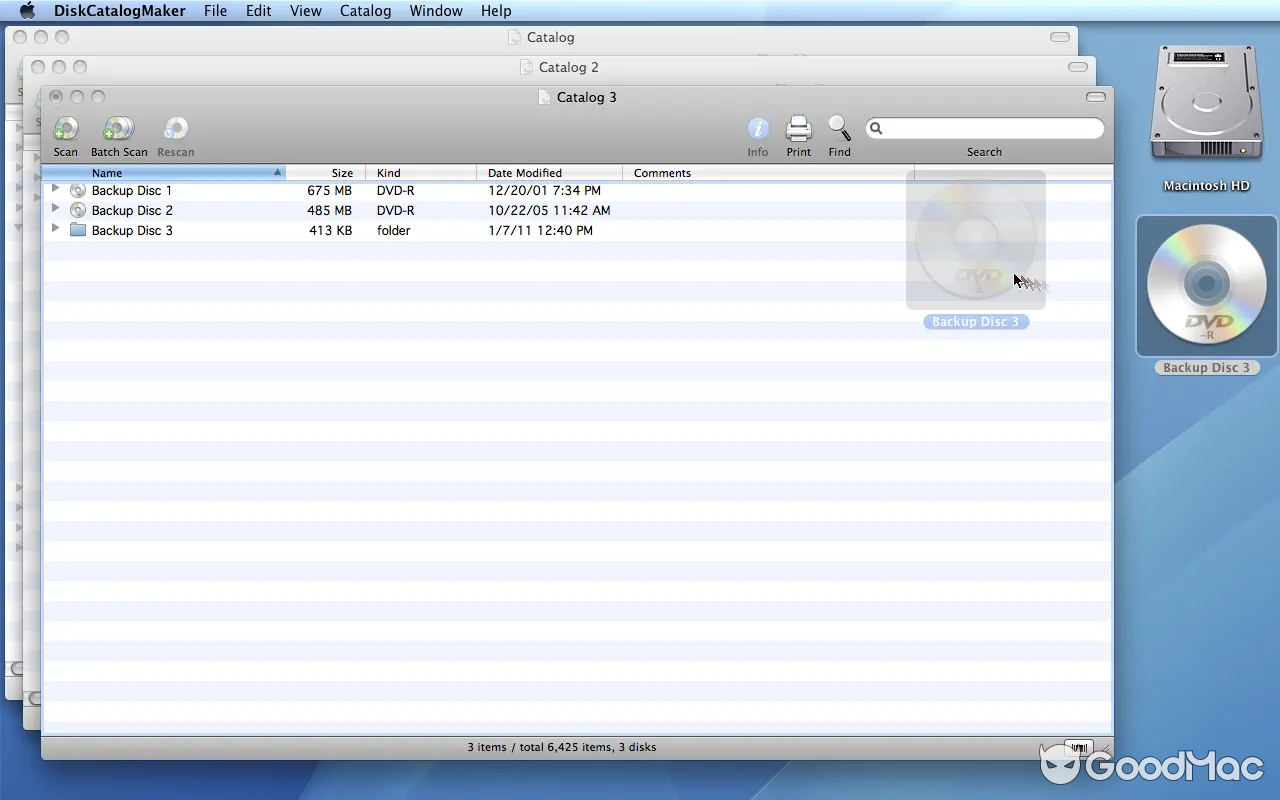This screenshot has width=1280, height=800.
Task: Expand the Backup Disc 3 folder
Action: pos(56,230)
